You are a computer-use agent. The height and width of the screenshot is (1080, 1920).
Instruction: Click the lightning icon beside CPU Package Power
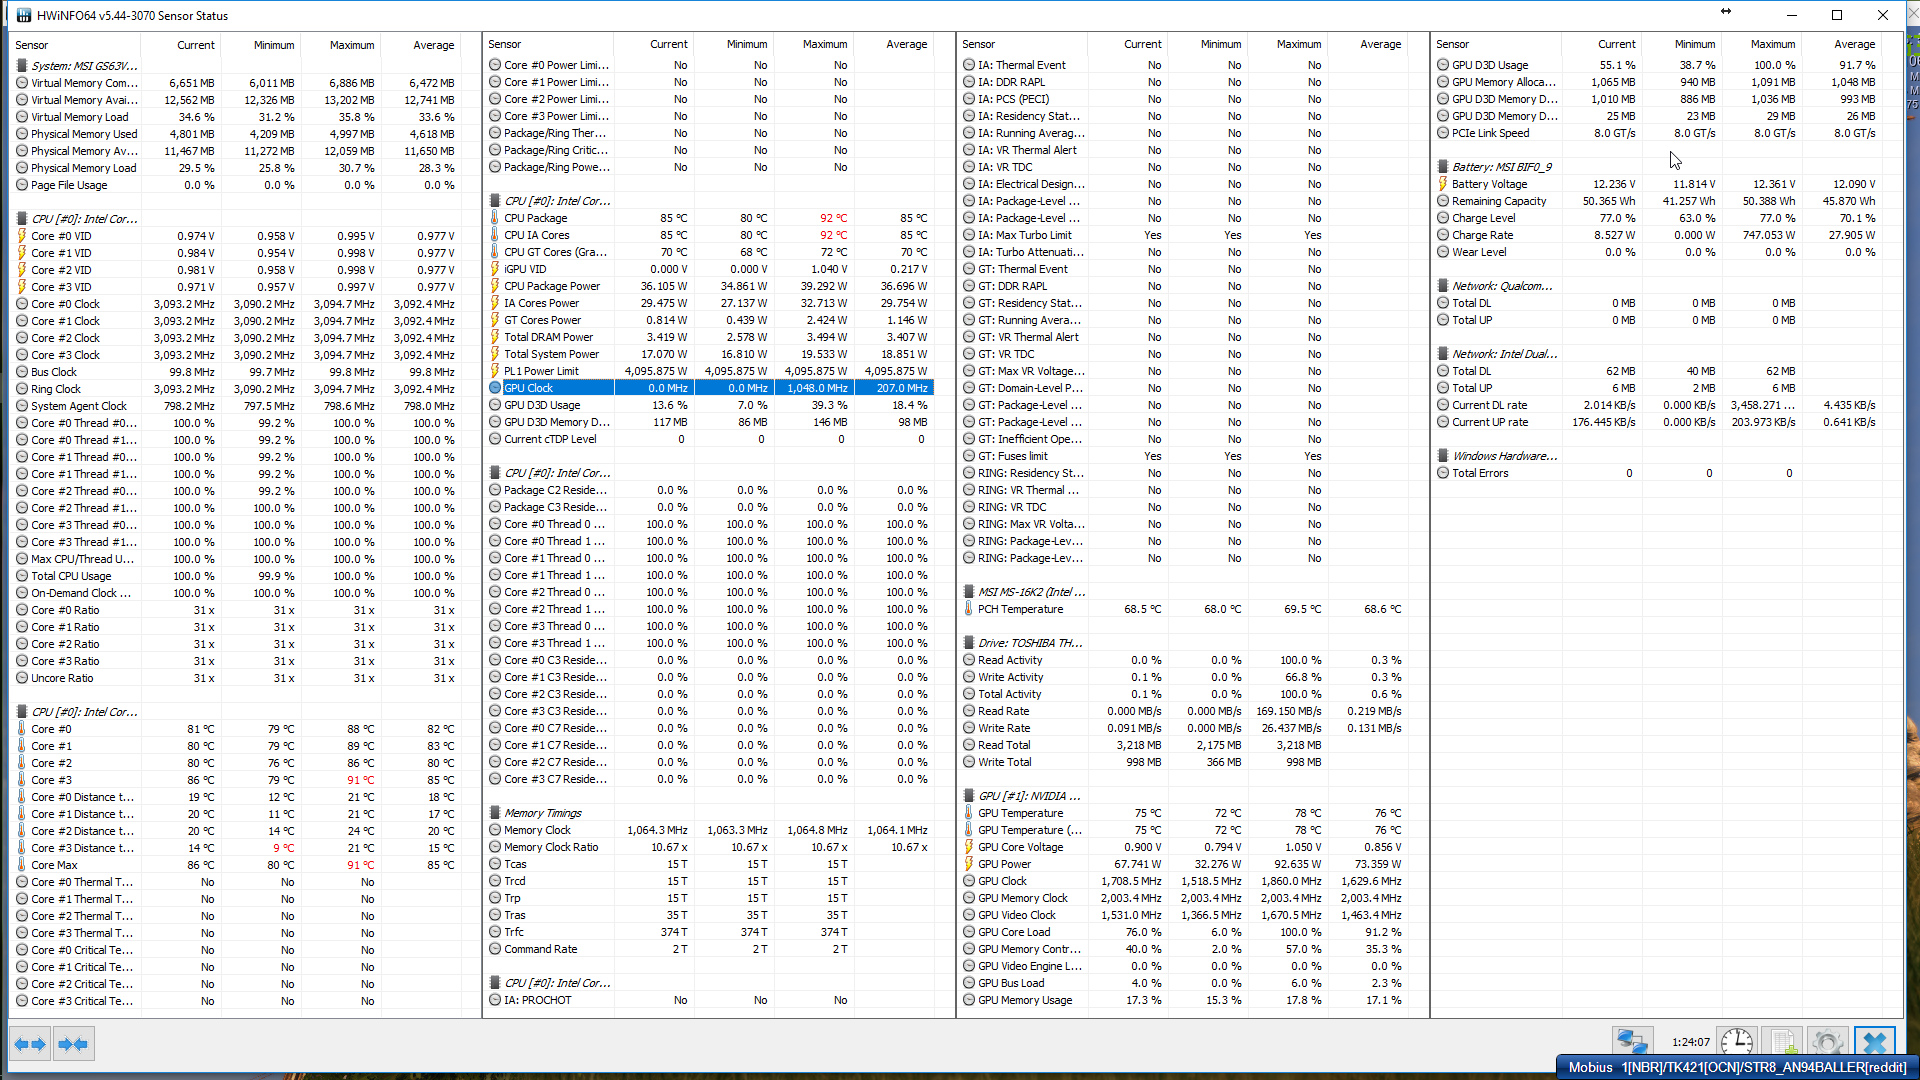pyautogui.click(x=495, y=286)
